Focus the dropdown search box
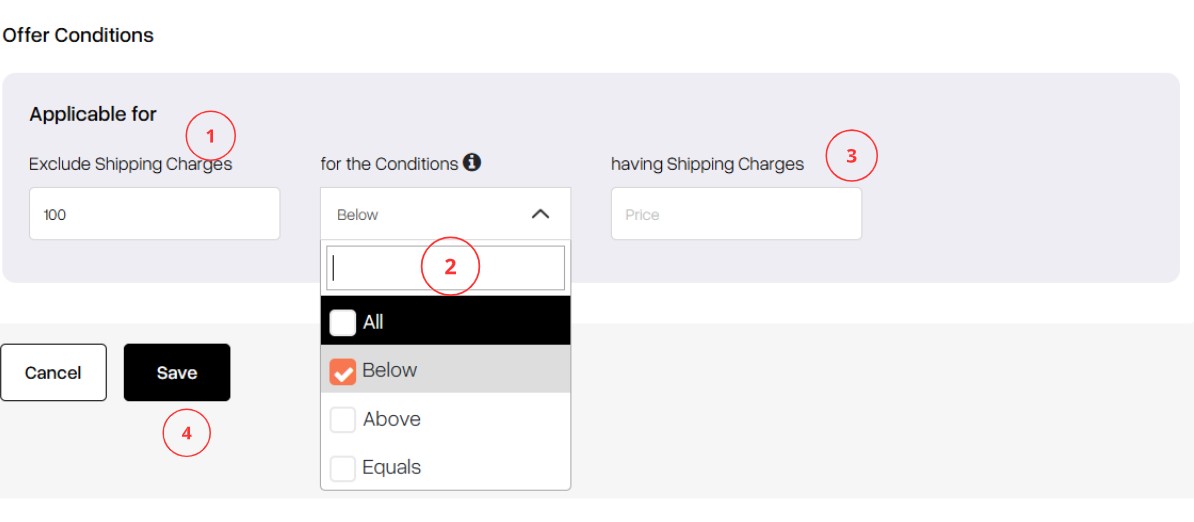The image size is (1194, 522). pos(445,268)
